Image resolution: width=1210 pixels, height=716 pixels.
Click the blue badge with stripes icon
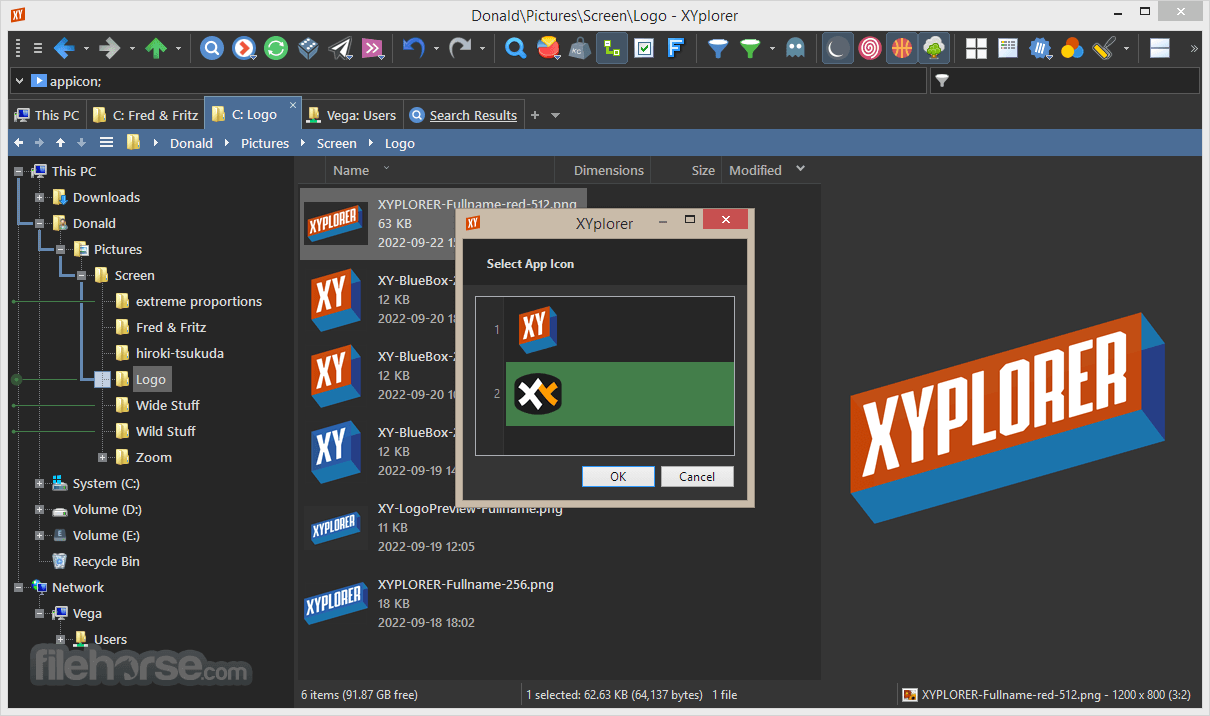pos(1040,47)
